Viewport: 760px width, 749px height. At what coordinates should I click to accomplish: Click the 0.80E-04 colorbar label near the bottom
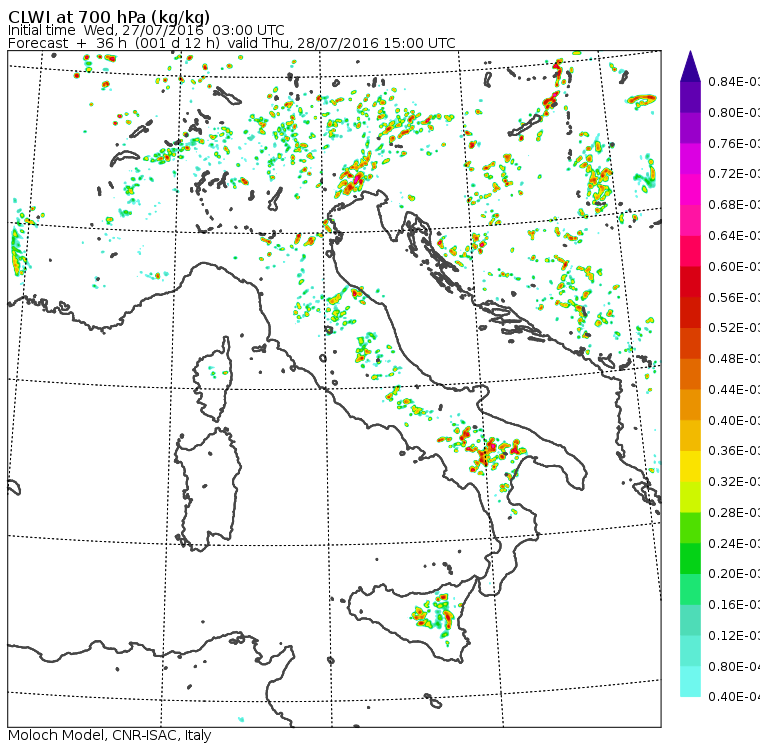click(x=734, y=667)
